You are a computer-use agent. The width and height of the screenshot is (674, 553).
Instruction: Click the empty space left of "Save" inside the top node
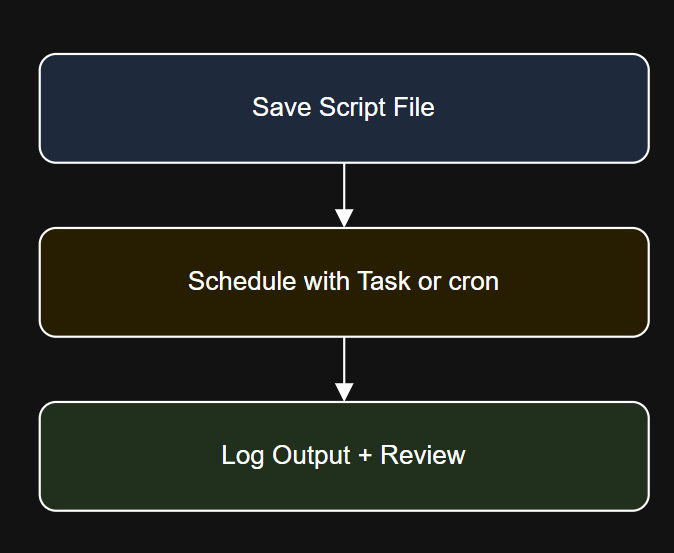[146, 108]
